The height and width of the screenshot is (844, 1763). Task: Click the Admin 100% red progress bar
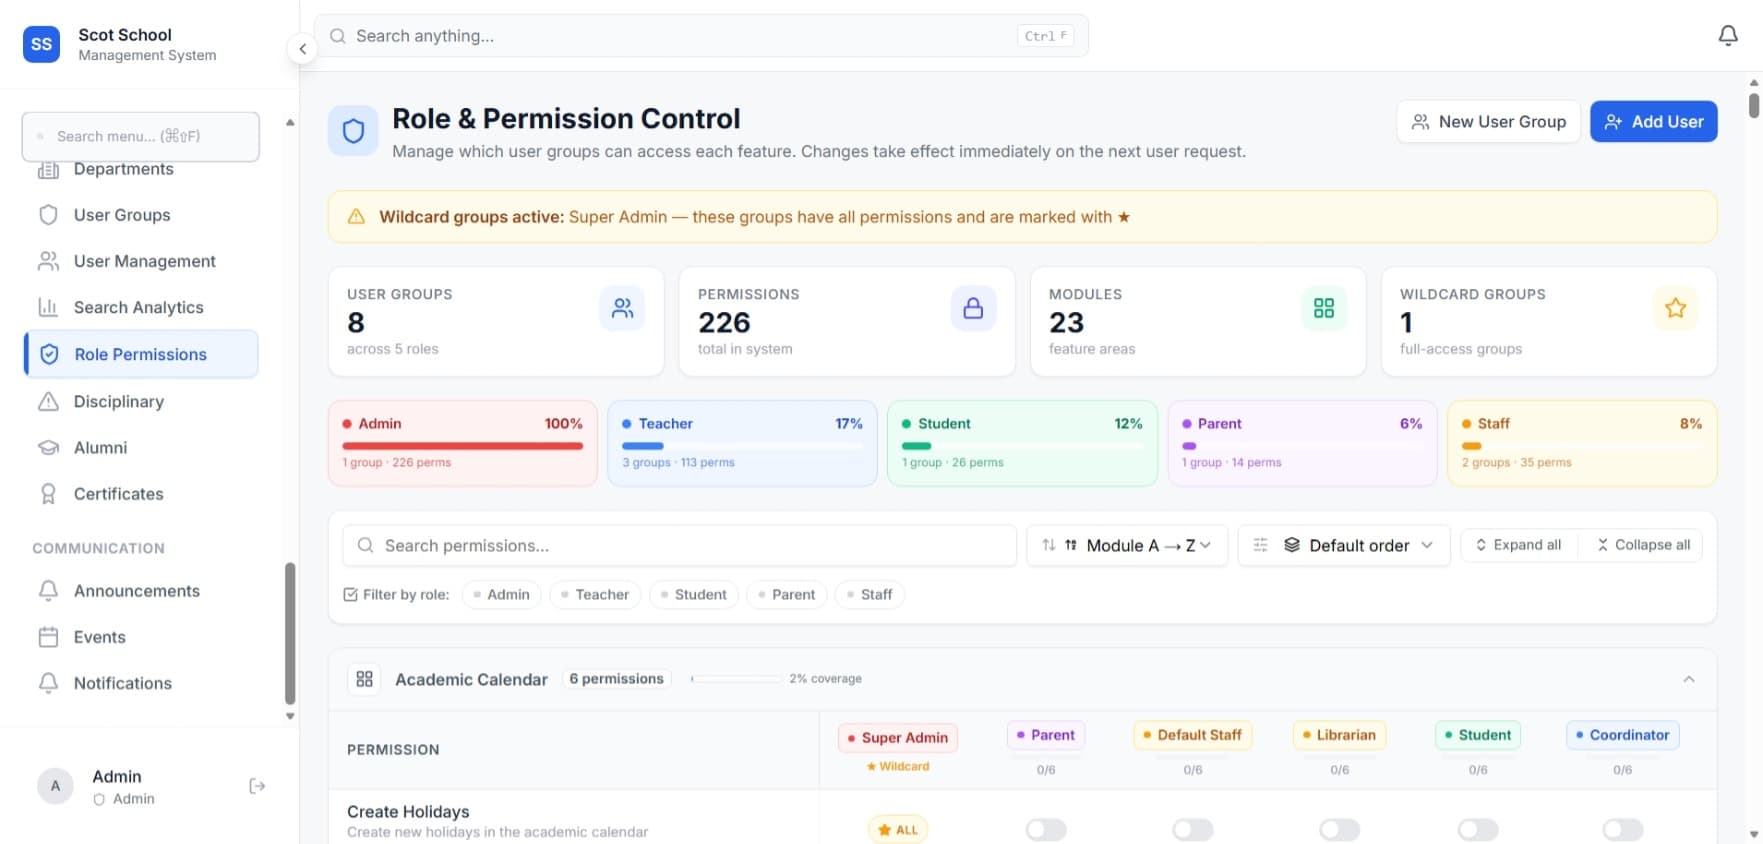[x=462, y=446]
